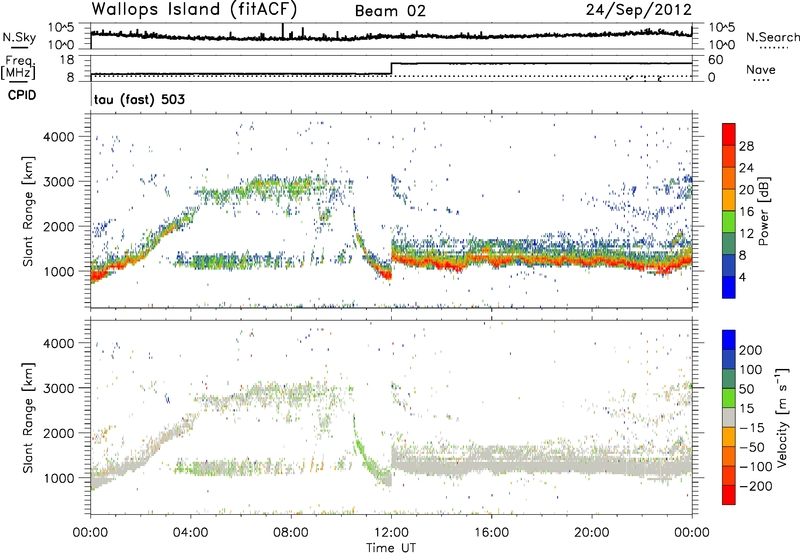Screen dimensions: 800x554
Task: Pick the blue top segment of Velocity color bar
Action: [729, 340]
